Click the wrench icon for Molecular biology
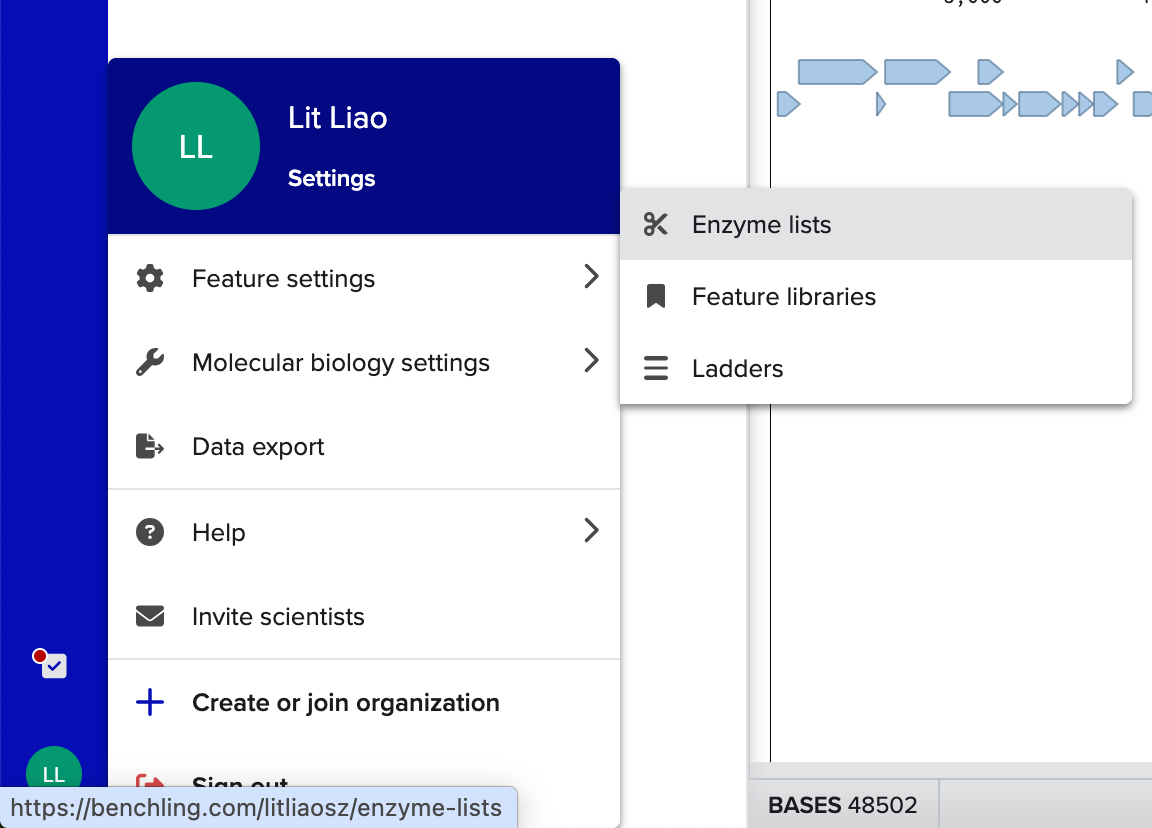 point(150,363)
